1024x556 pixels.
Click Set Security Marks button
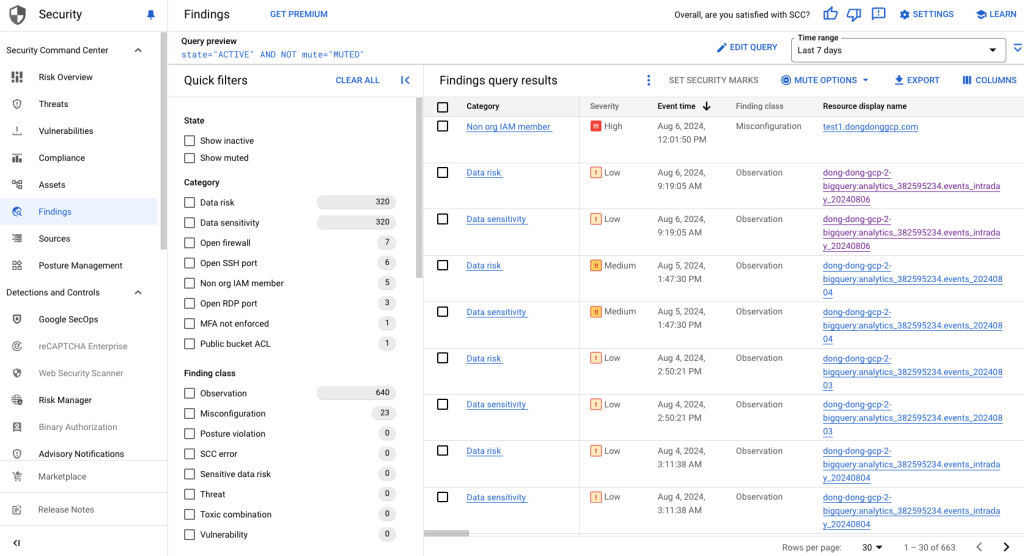pyautogui.click(x=713, y=80)
